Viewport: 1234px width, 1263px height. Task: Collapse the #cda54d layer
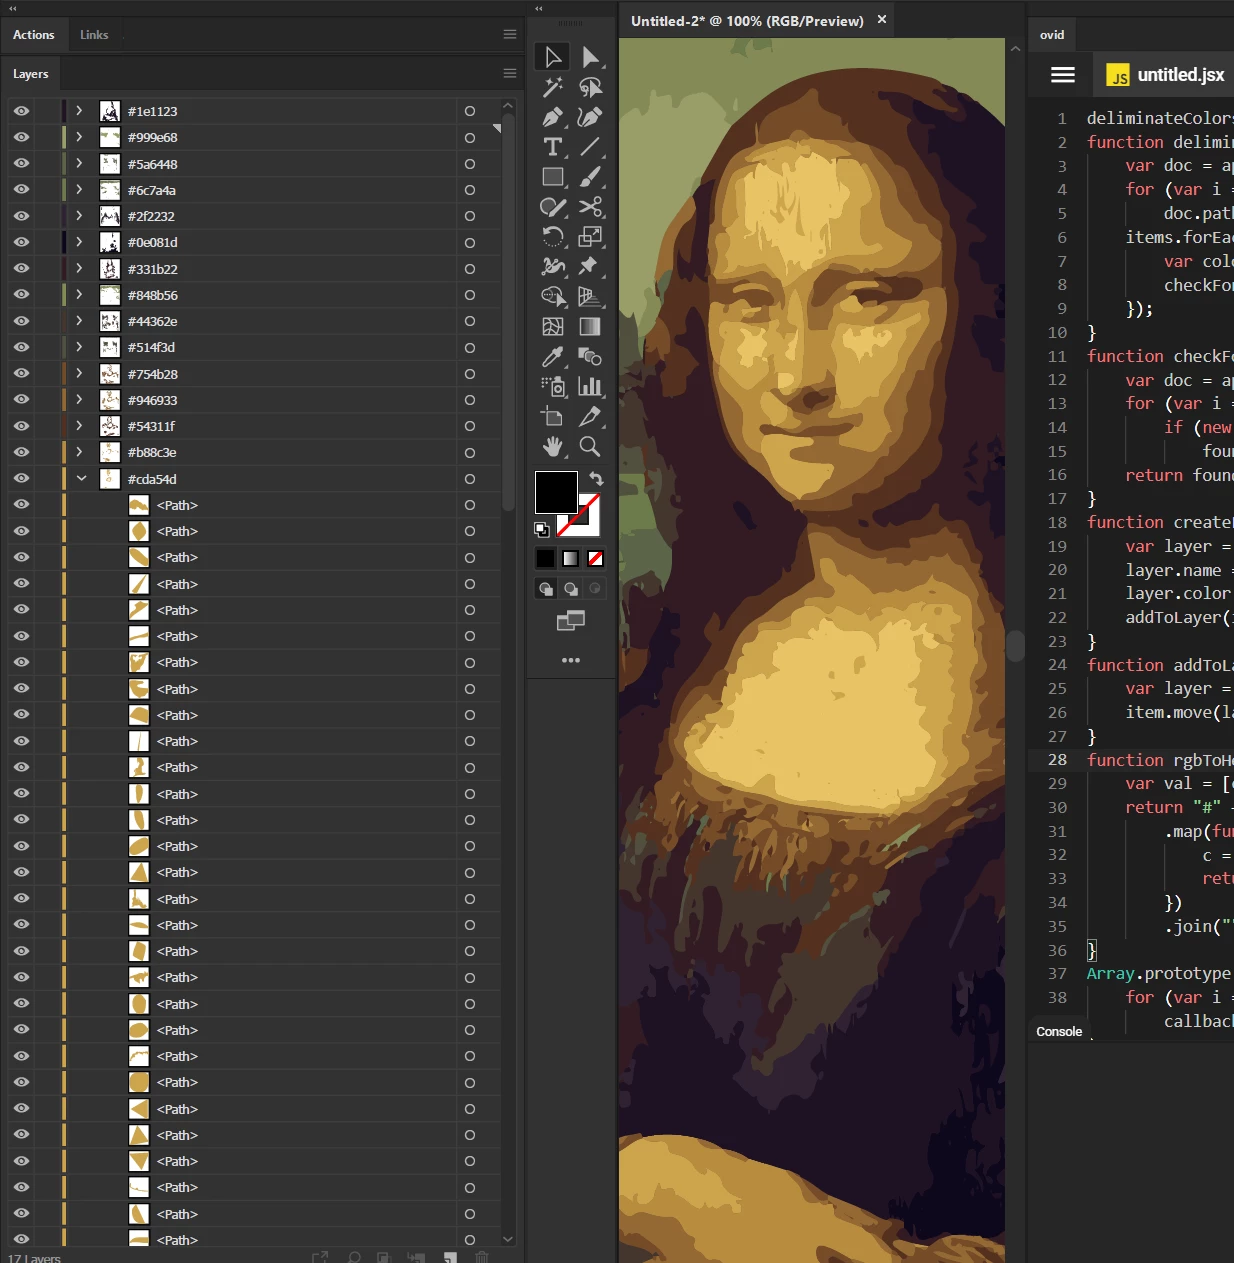81,478
